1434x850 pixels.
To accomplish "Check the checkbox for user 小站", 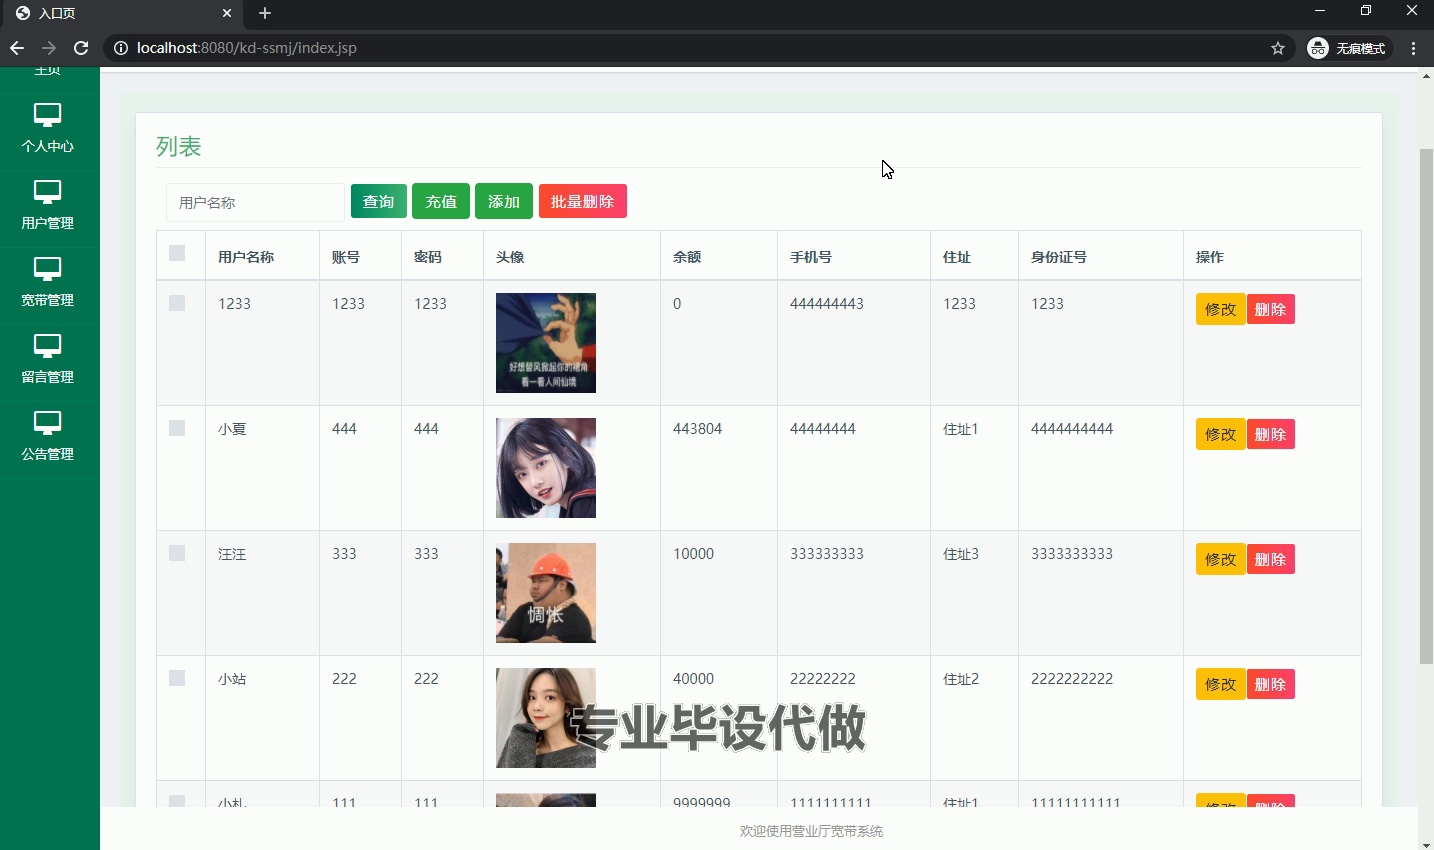I will (x=177, y=678).
